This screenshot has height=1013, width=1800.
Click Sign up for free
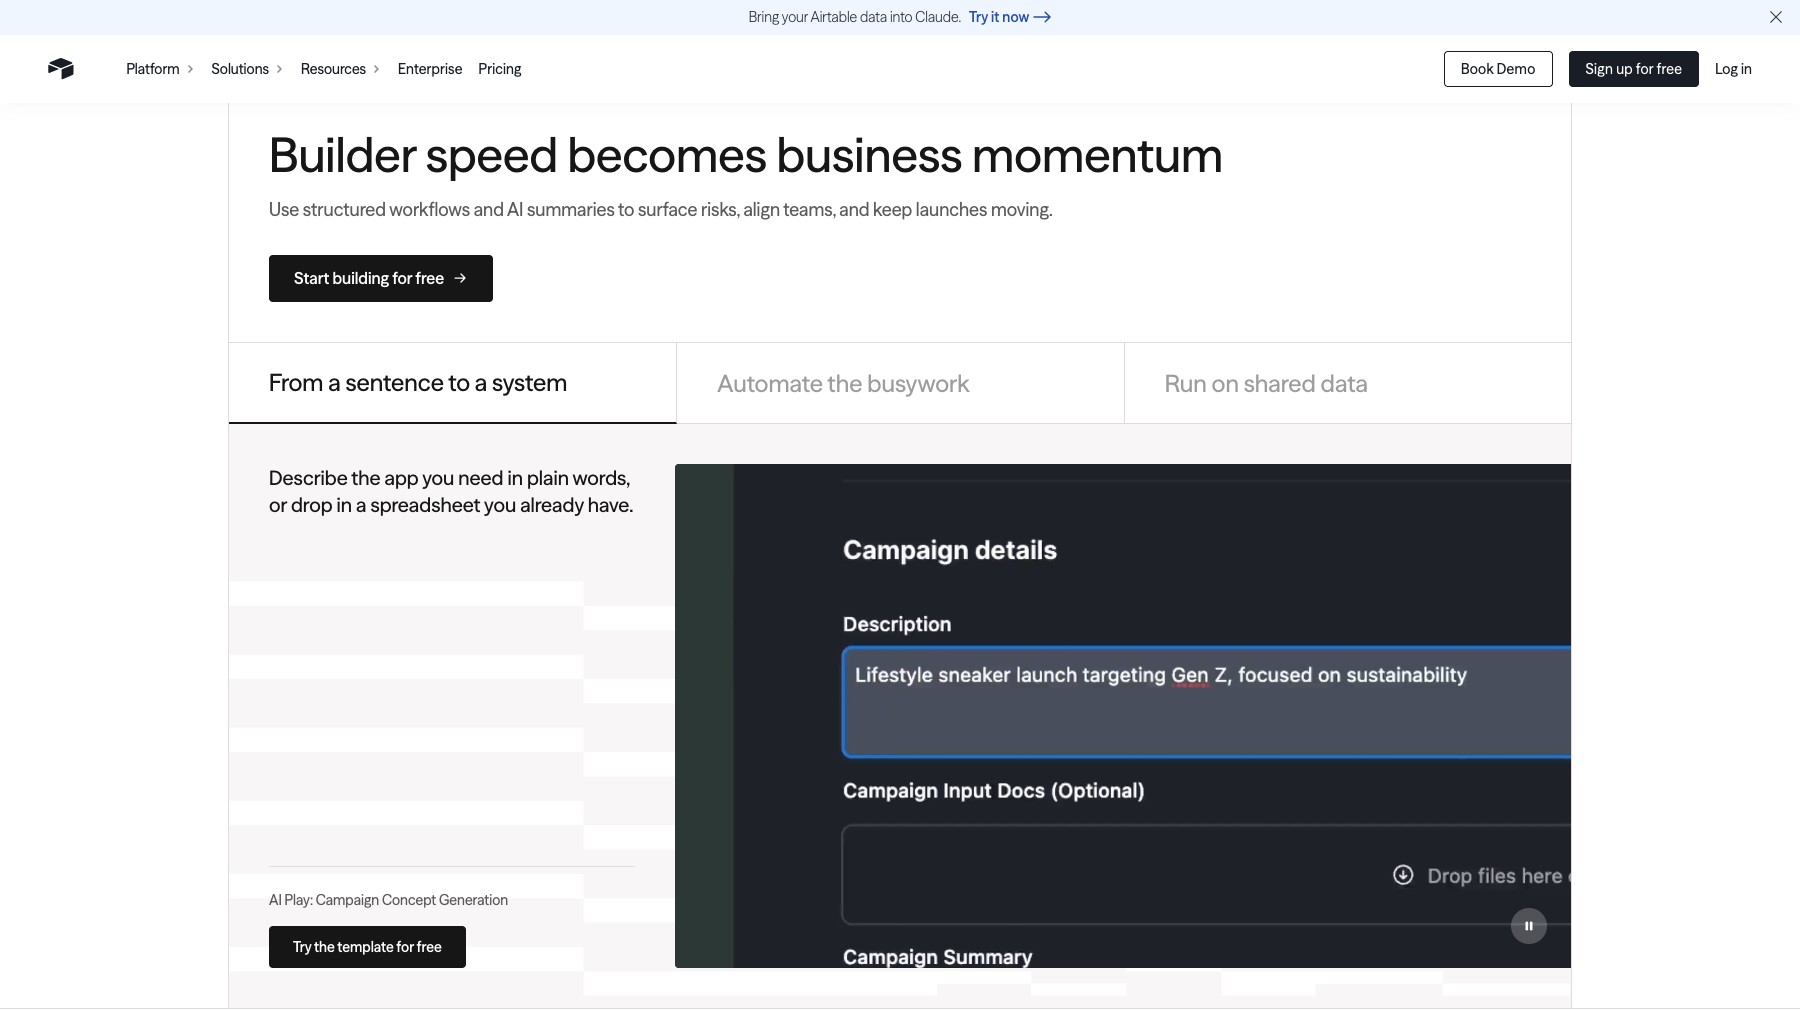(x=1633, y=69)
